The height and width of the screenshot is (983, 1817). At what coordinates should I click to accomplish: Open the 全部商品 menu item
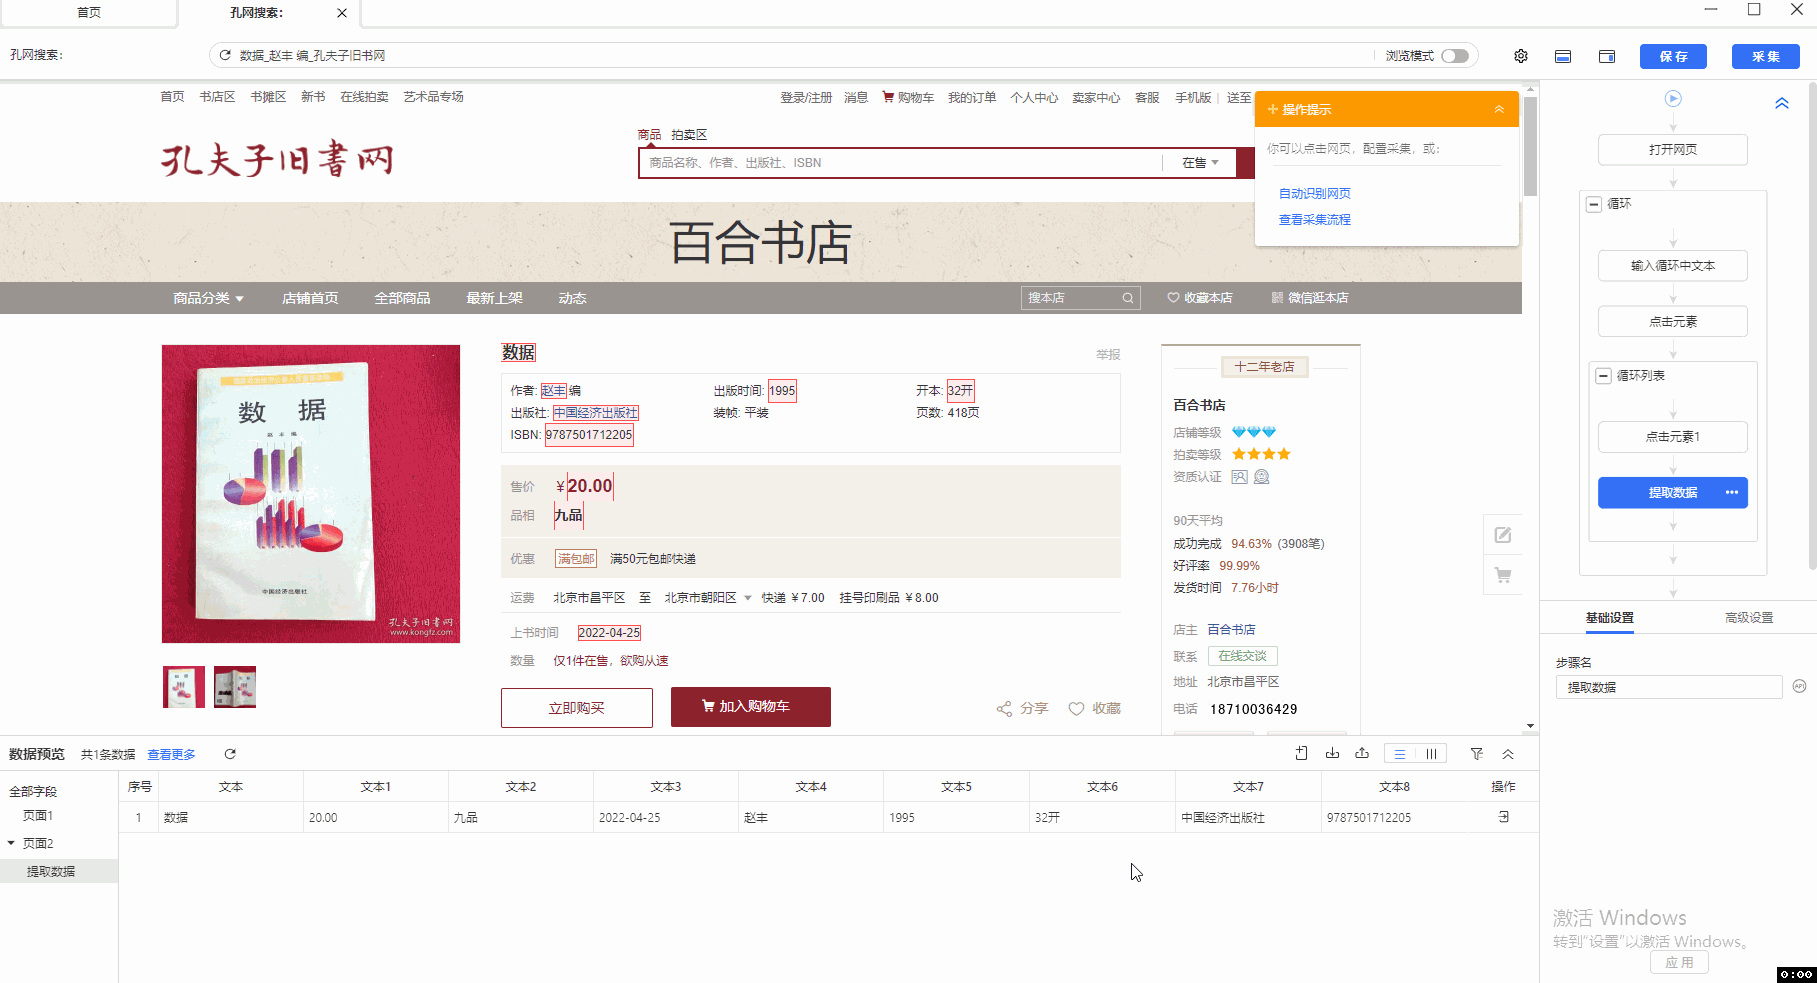point(402,298)
